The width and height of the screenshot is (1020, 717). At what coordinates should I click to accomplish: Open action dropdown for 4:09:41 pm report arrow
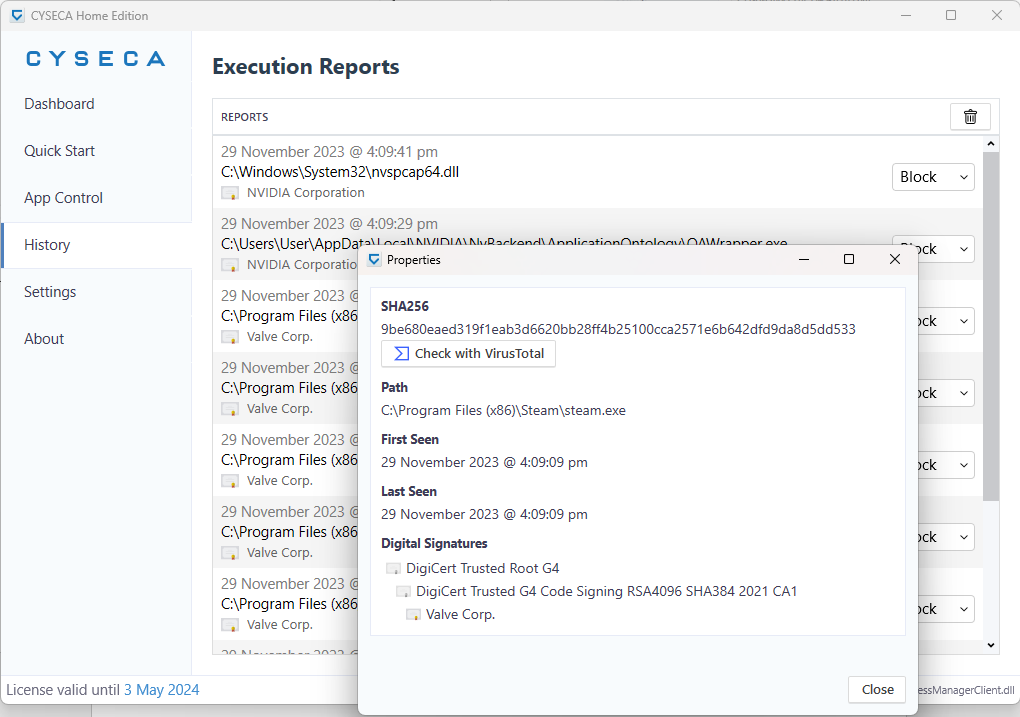[x=963, y=177]
